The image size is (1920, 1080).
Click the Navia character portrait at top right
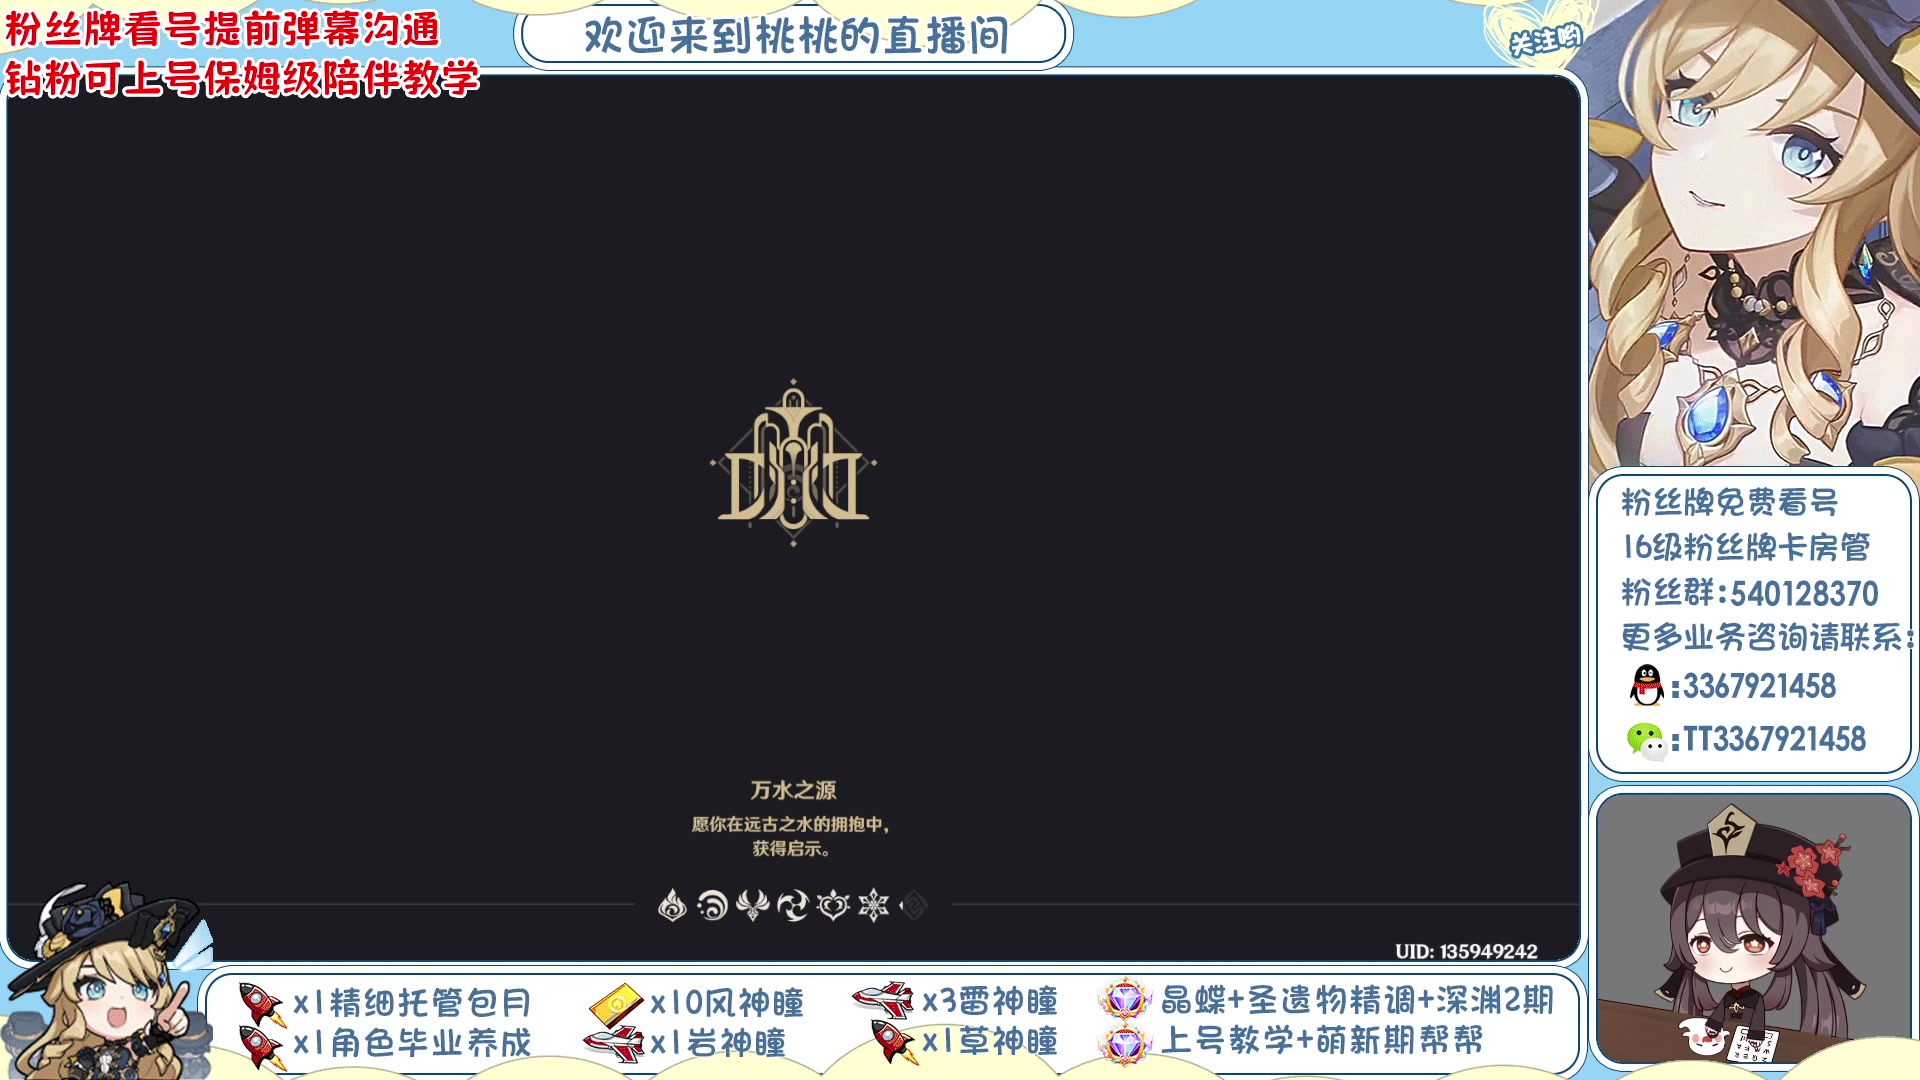1754,232
